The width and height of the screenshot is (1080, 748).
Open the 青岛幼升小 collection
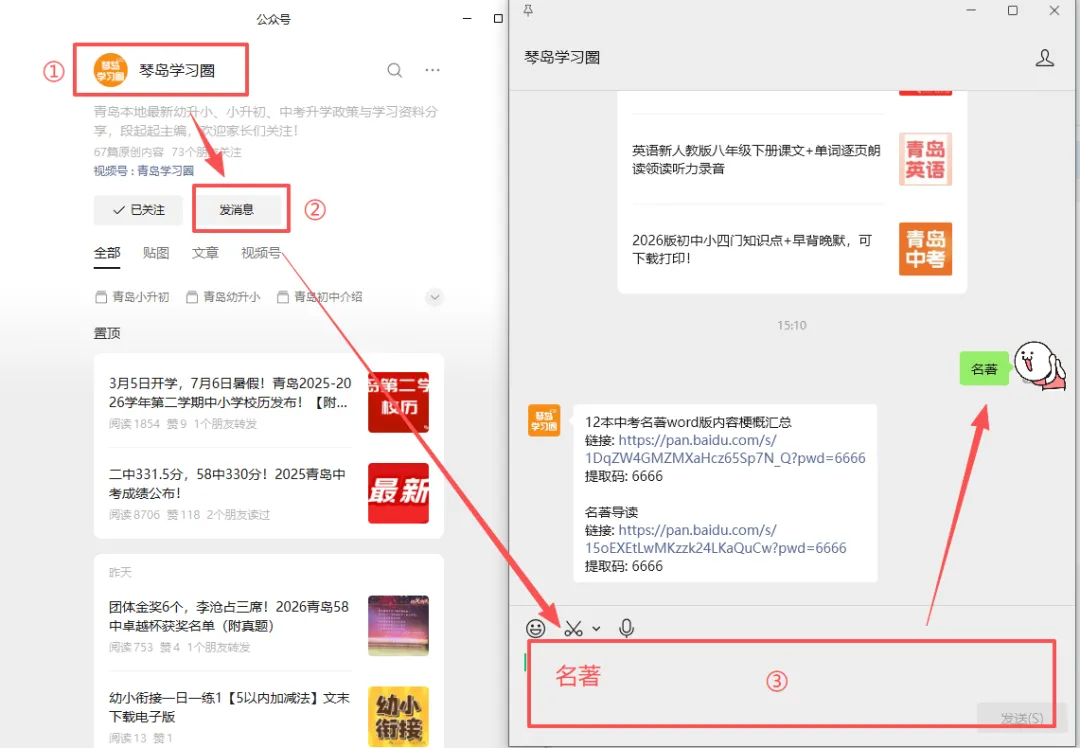[x=223, y=297]
